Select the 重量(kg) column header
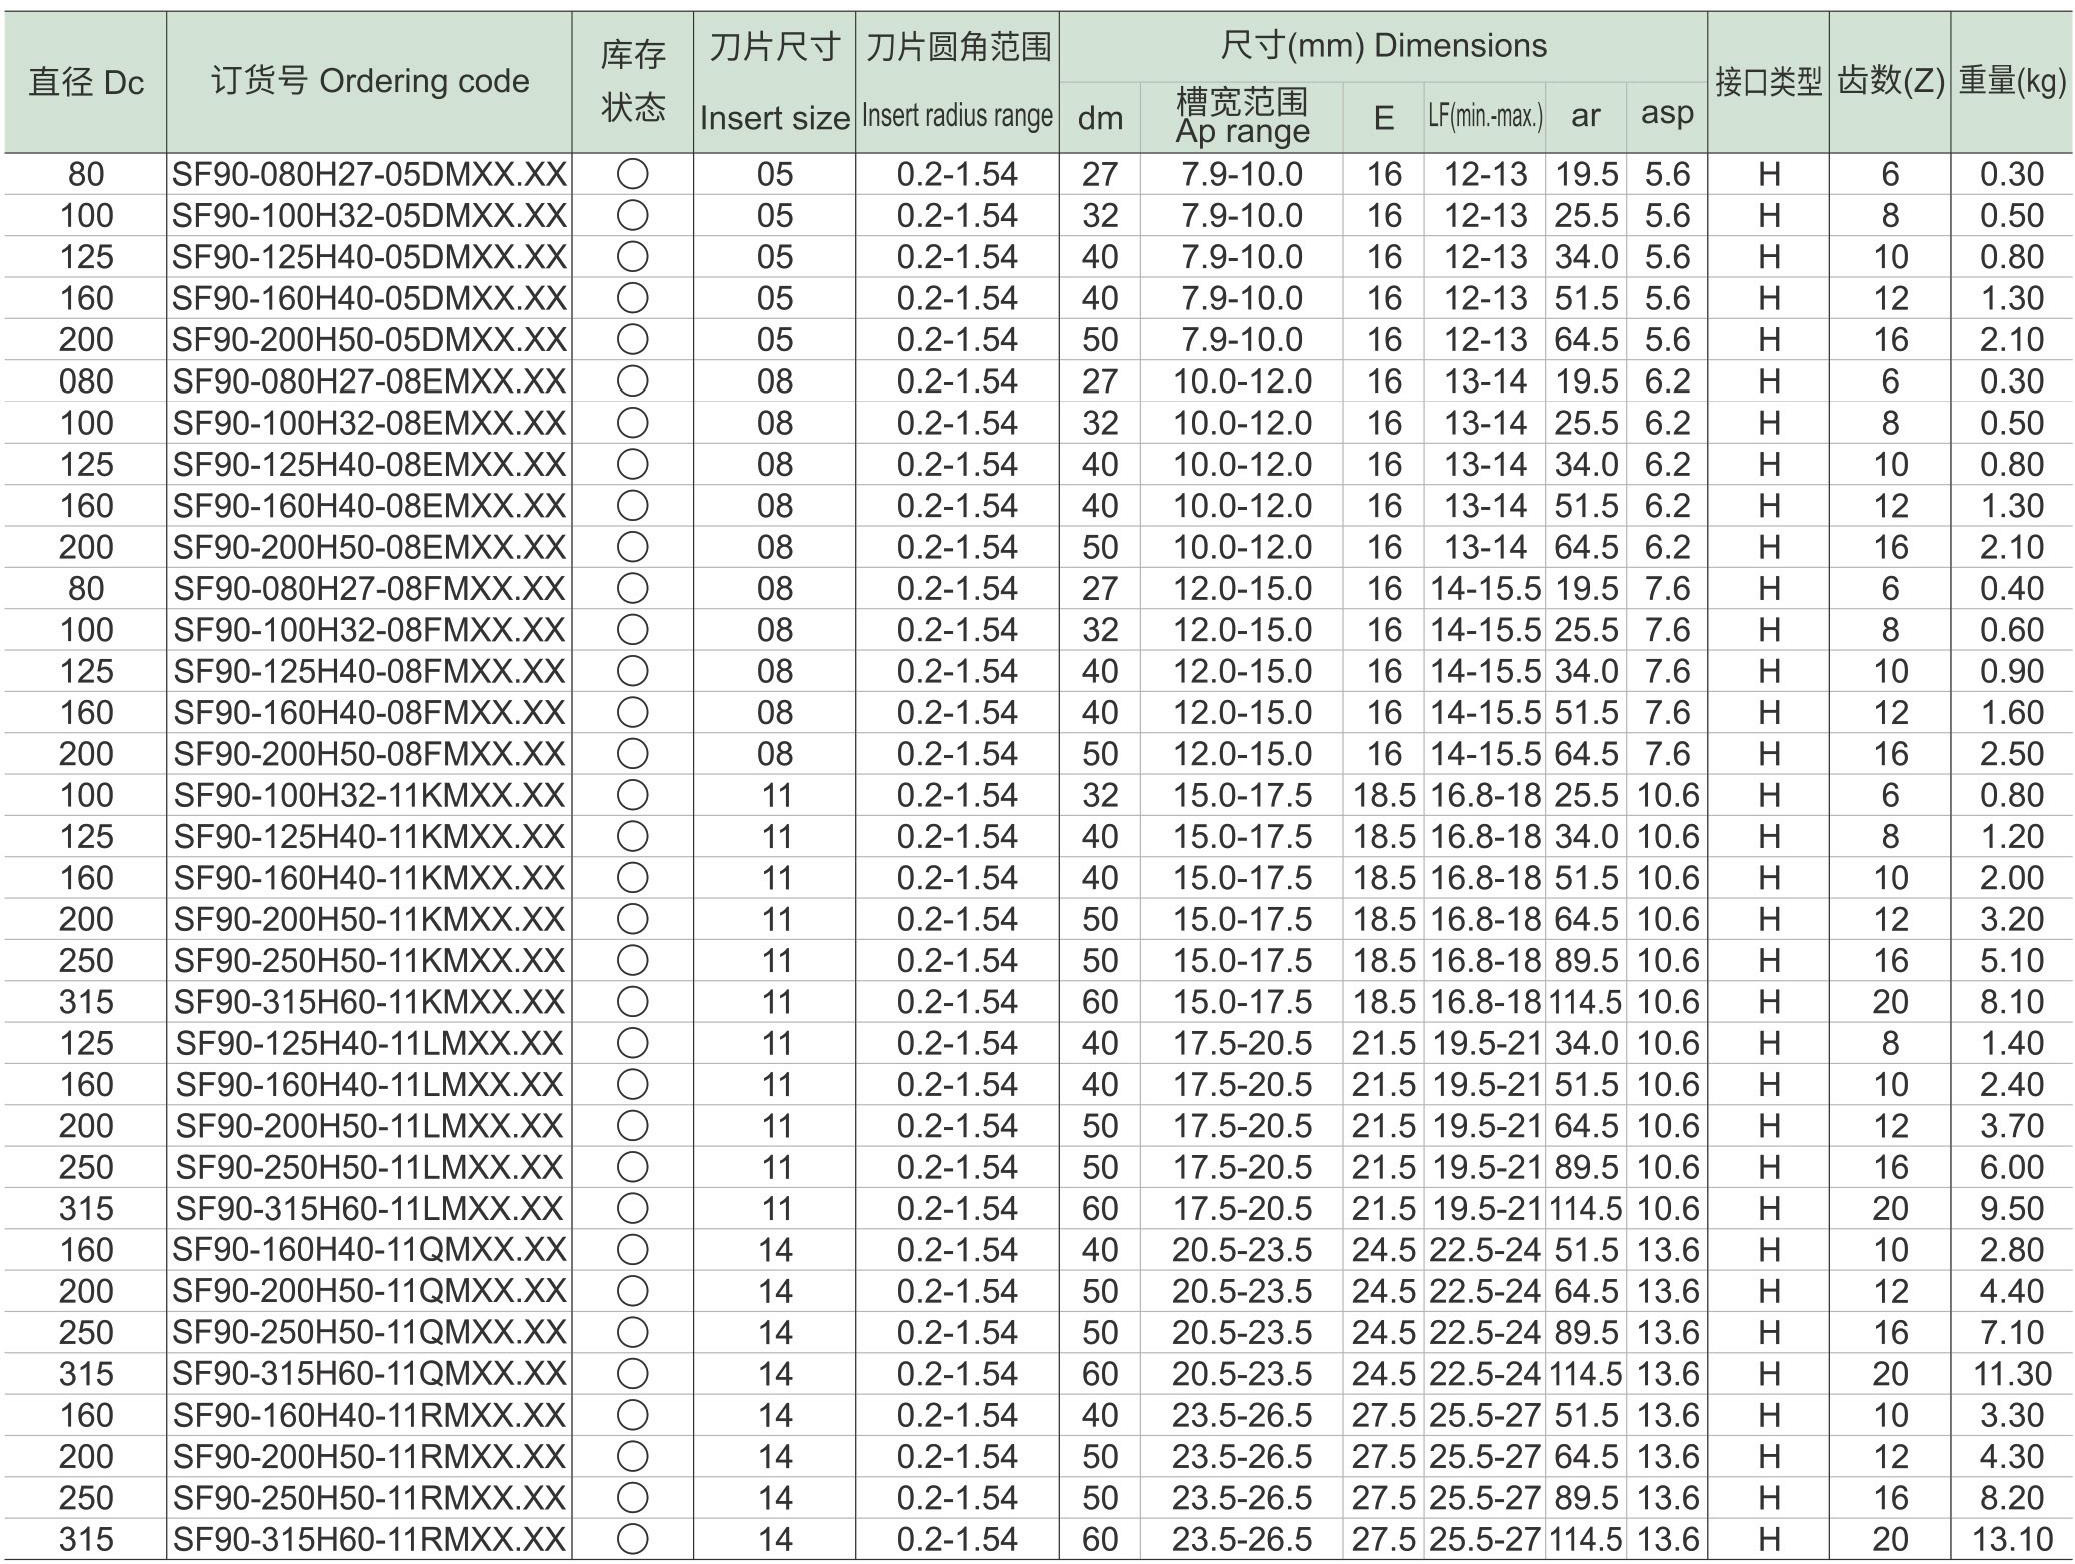 (x=2012, y=81)
